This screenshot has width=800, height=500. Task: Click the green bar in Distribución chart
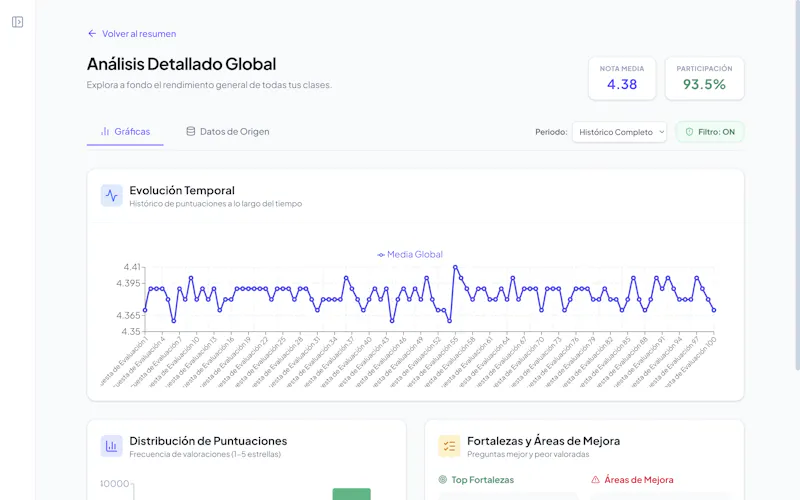point(352,494)
